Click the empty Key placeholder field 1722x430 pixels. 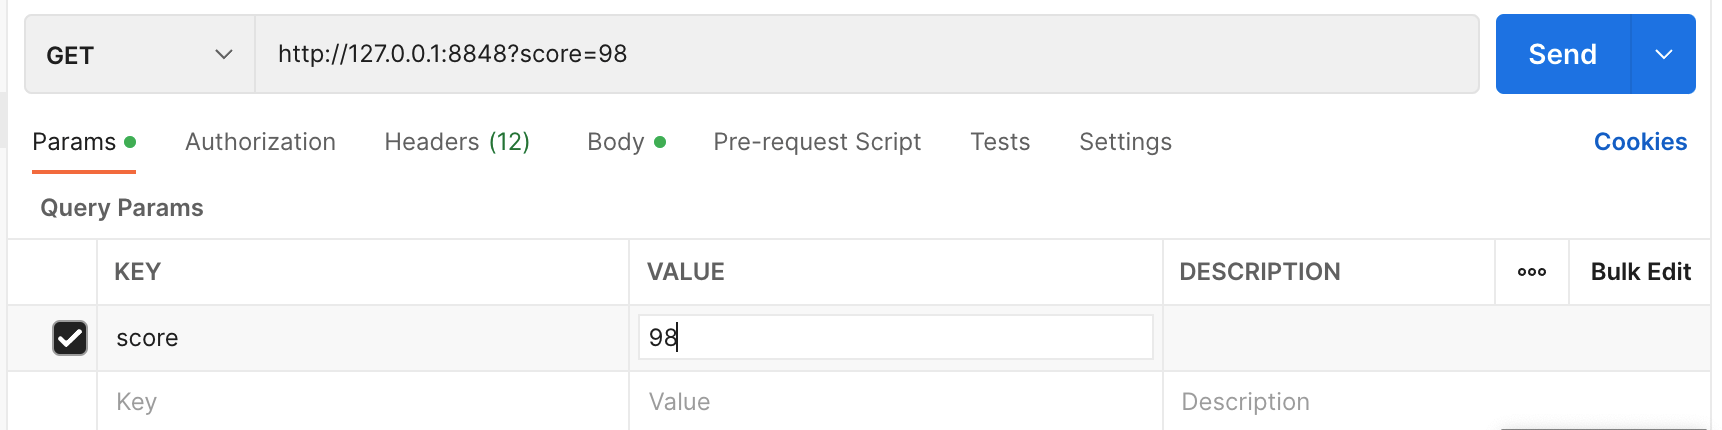[363, 402]
